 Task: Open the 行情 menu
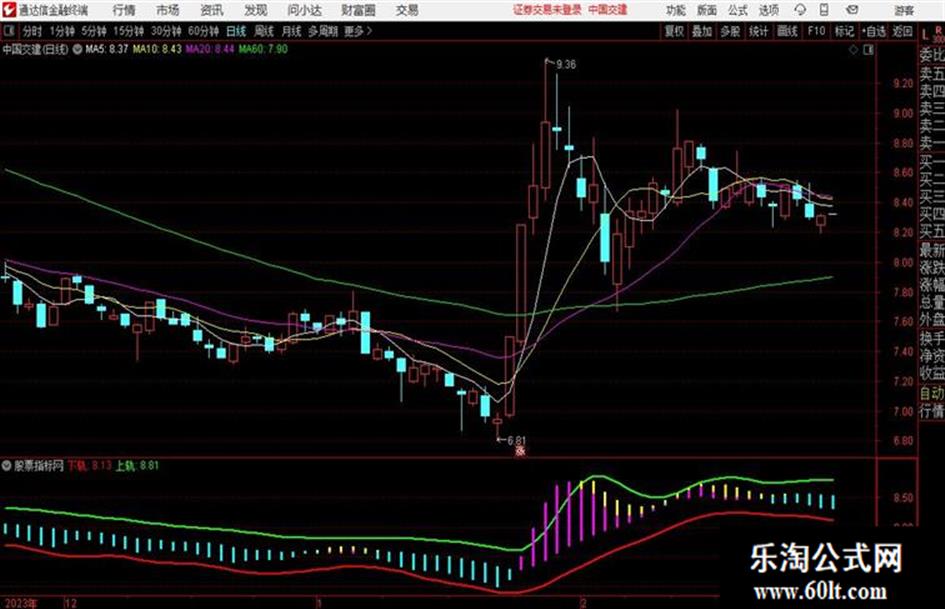124,10
